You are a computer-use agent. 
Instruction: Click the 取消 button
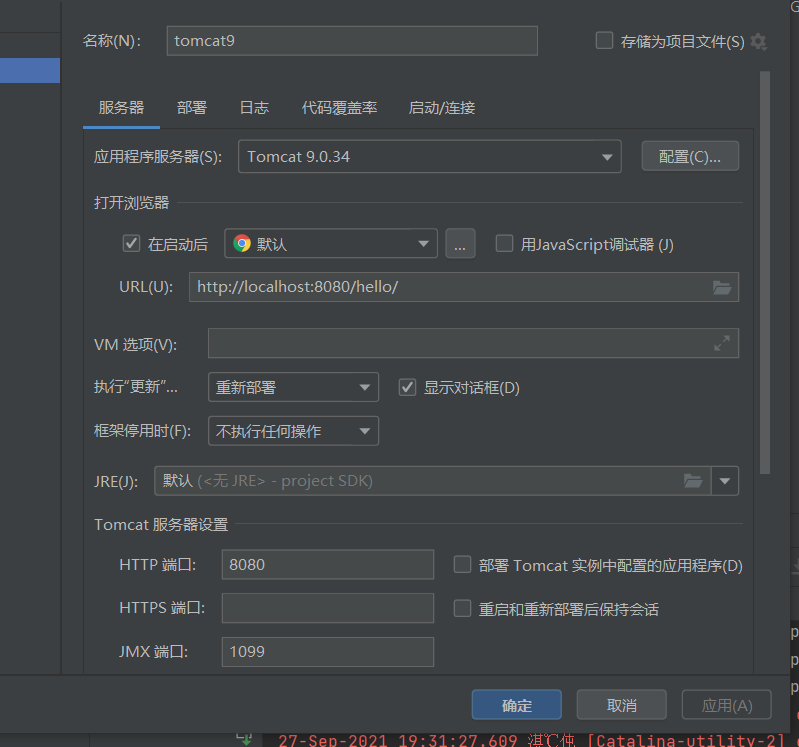[x=622, y=705]
